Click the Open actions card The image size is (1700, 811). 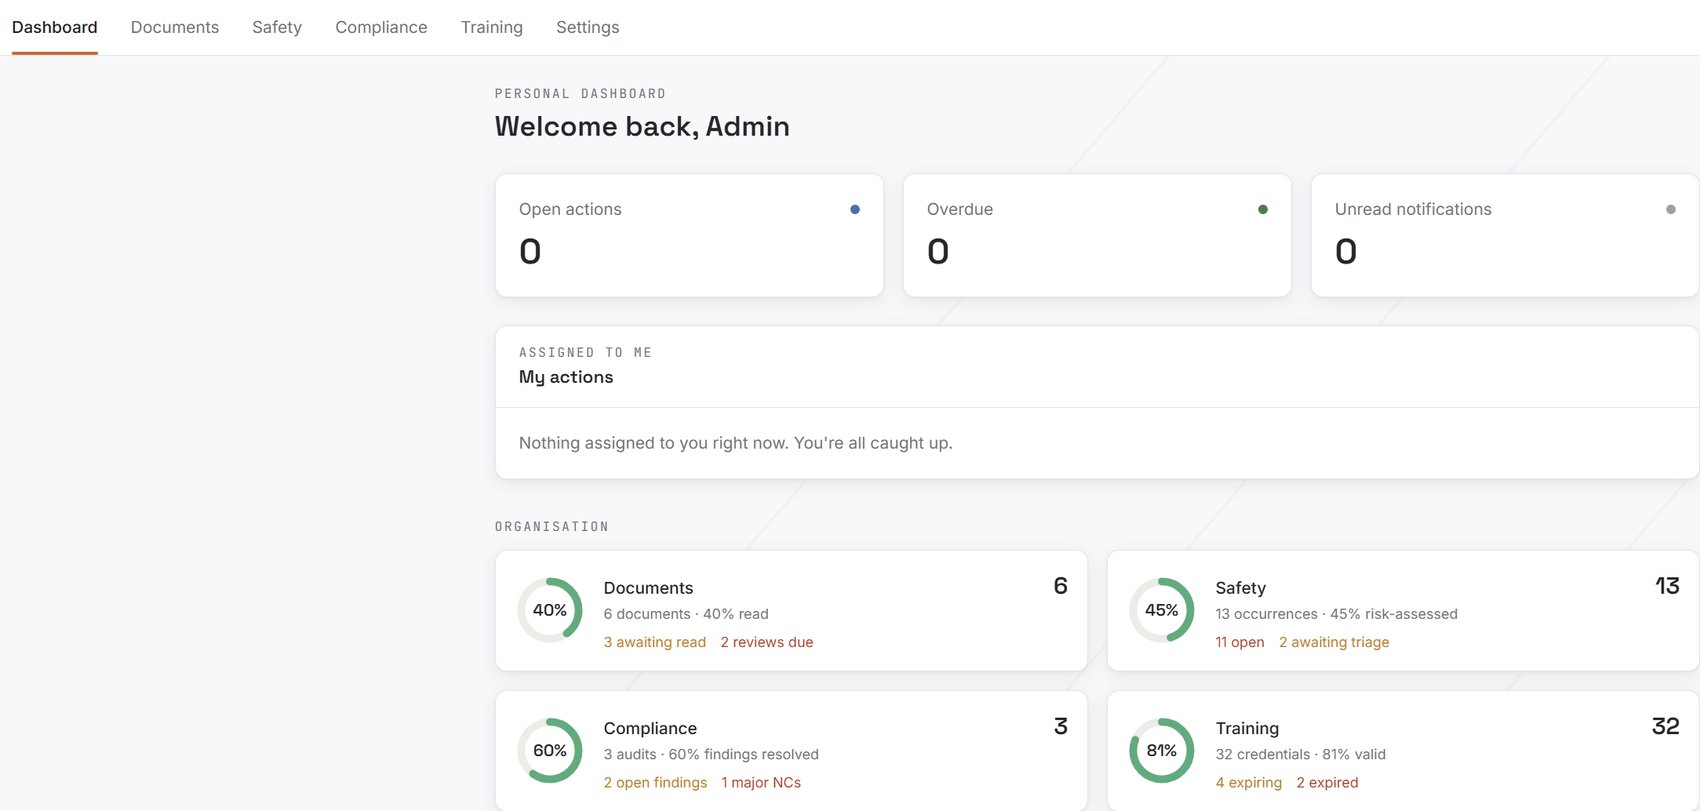(689, 235)
